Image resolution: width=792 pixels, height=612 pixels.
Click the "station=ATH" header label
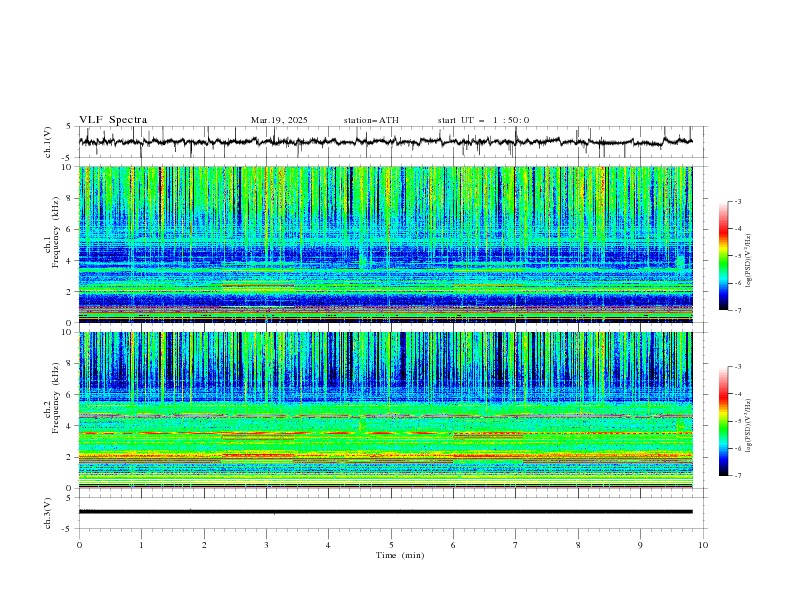coord(371,120)
